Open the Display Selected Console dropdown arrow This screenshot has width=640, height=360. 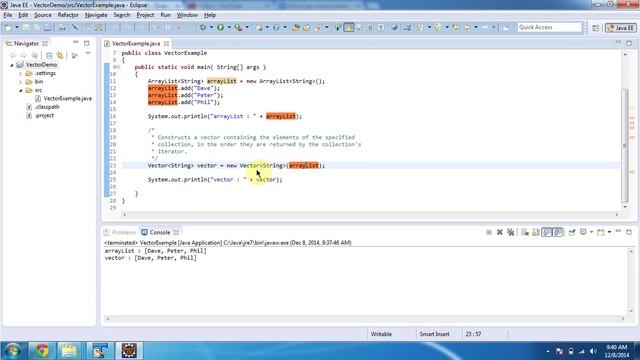591,232
